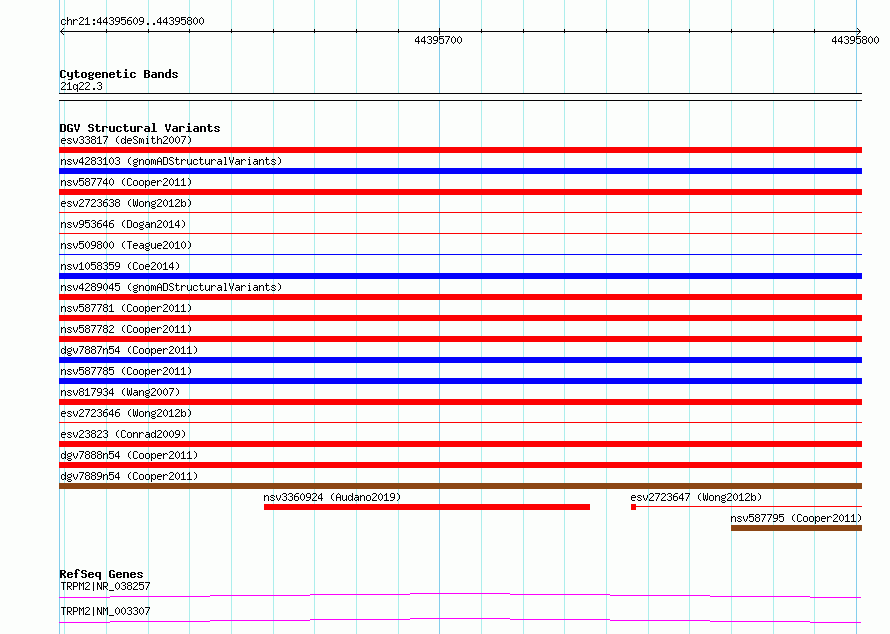The width and height of the screenshot is (890, 634).
Task: Click the blue nsv1058359 variant bar
Action: (460, 276)
